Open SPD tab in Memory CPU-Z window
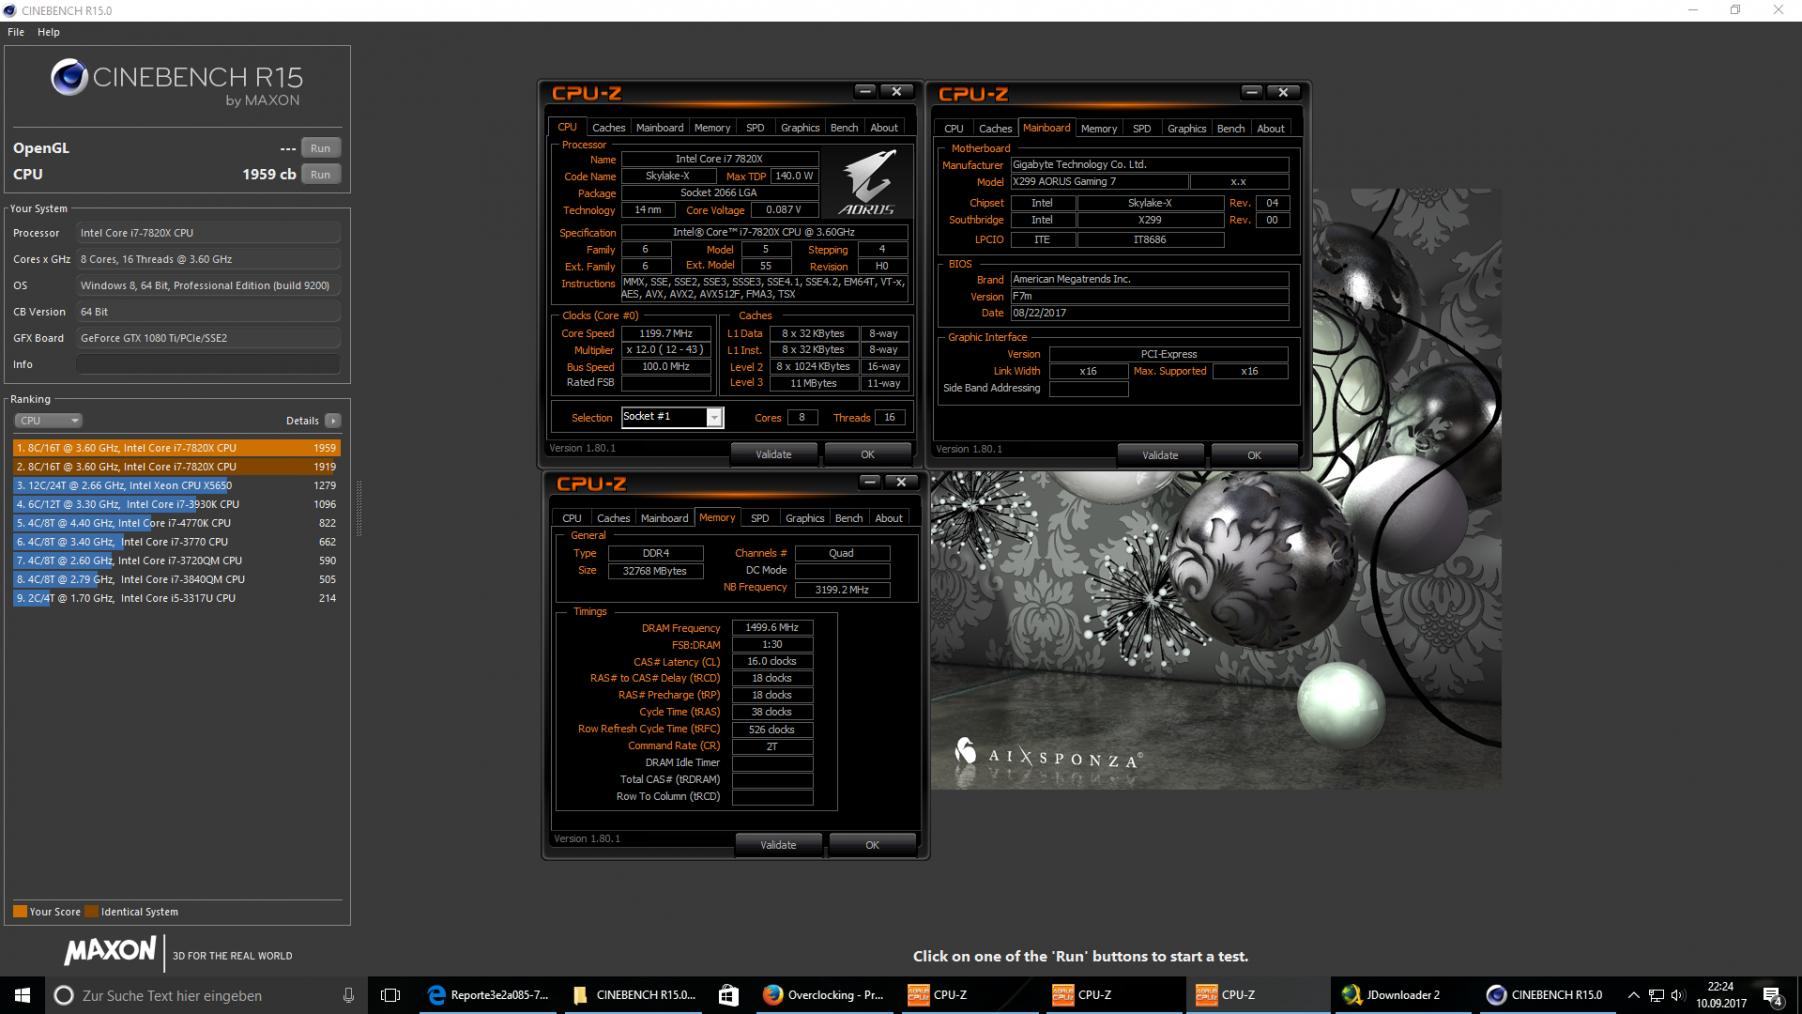1802x1014 pixels. [760, 518]
